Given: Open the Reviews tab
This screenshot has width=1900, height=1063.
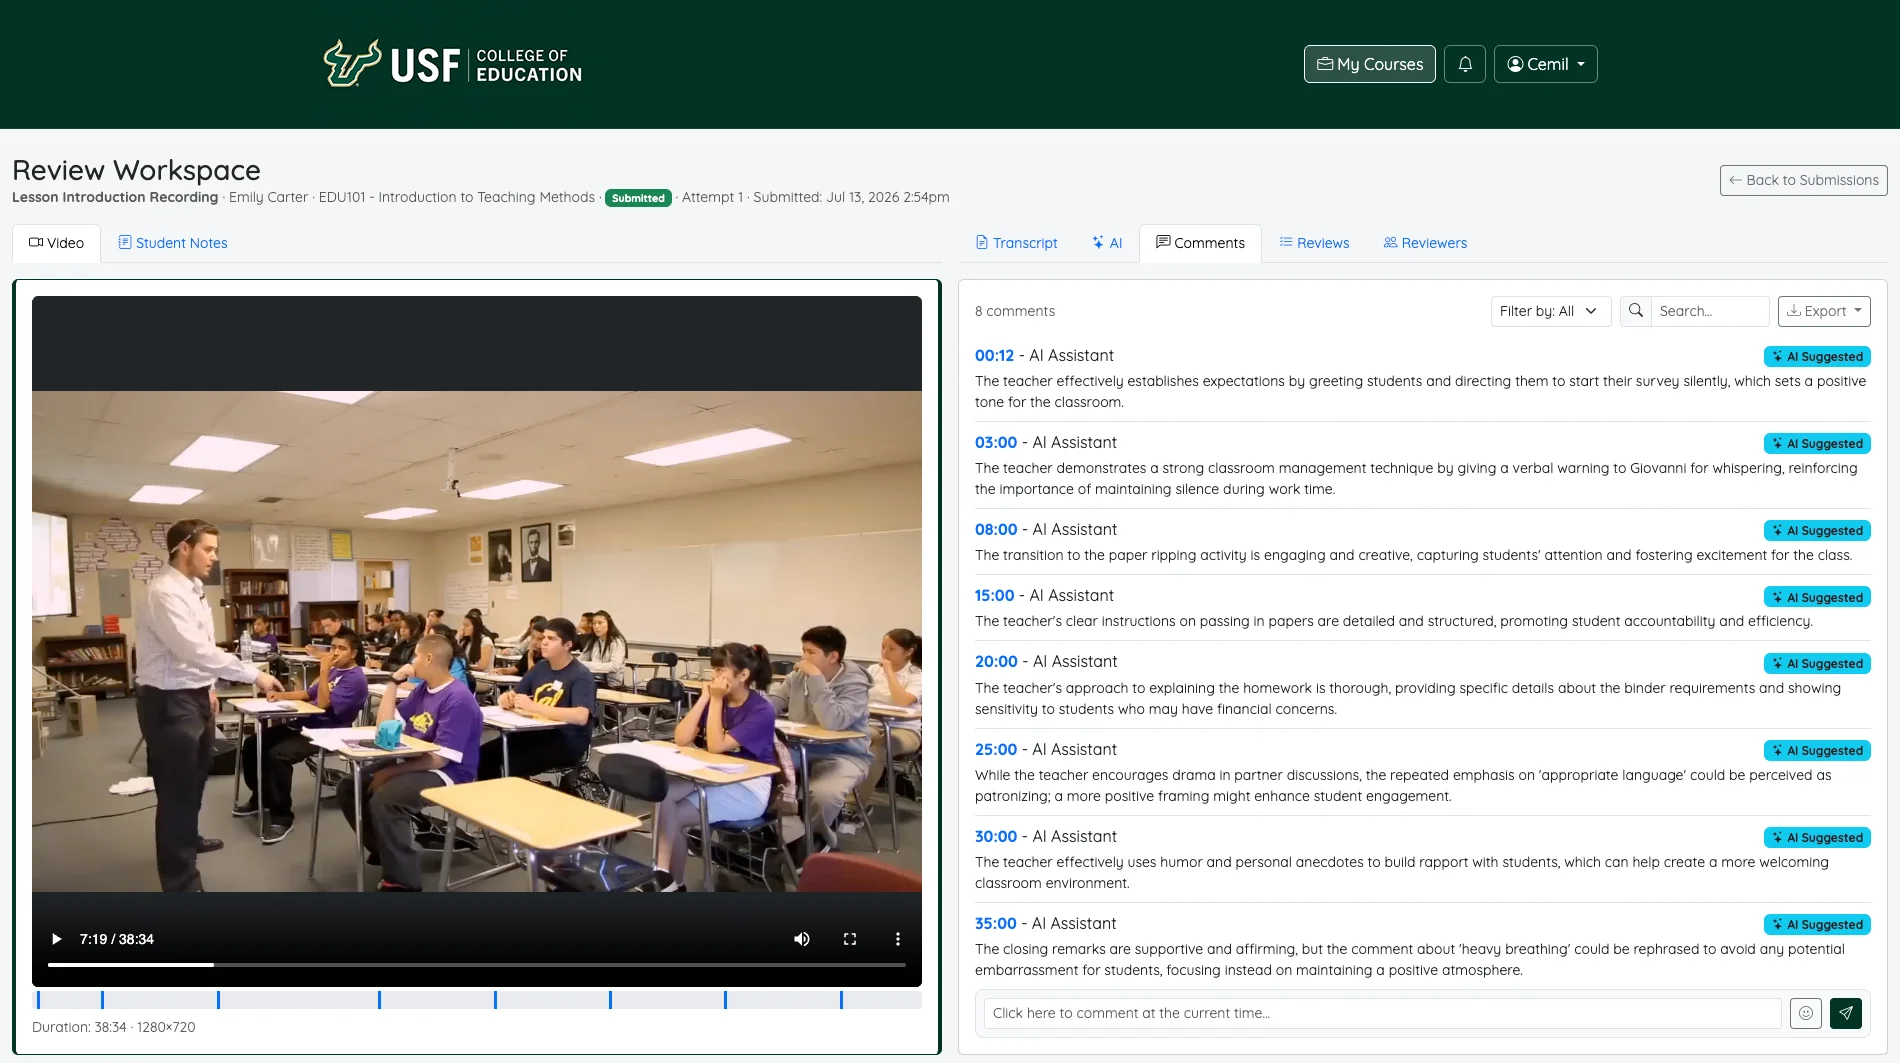Looking at the screenshot, I should coord(1314,243).
